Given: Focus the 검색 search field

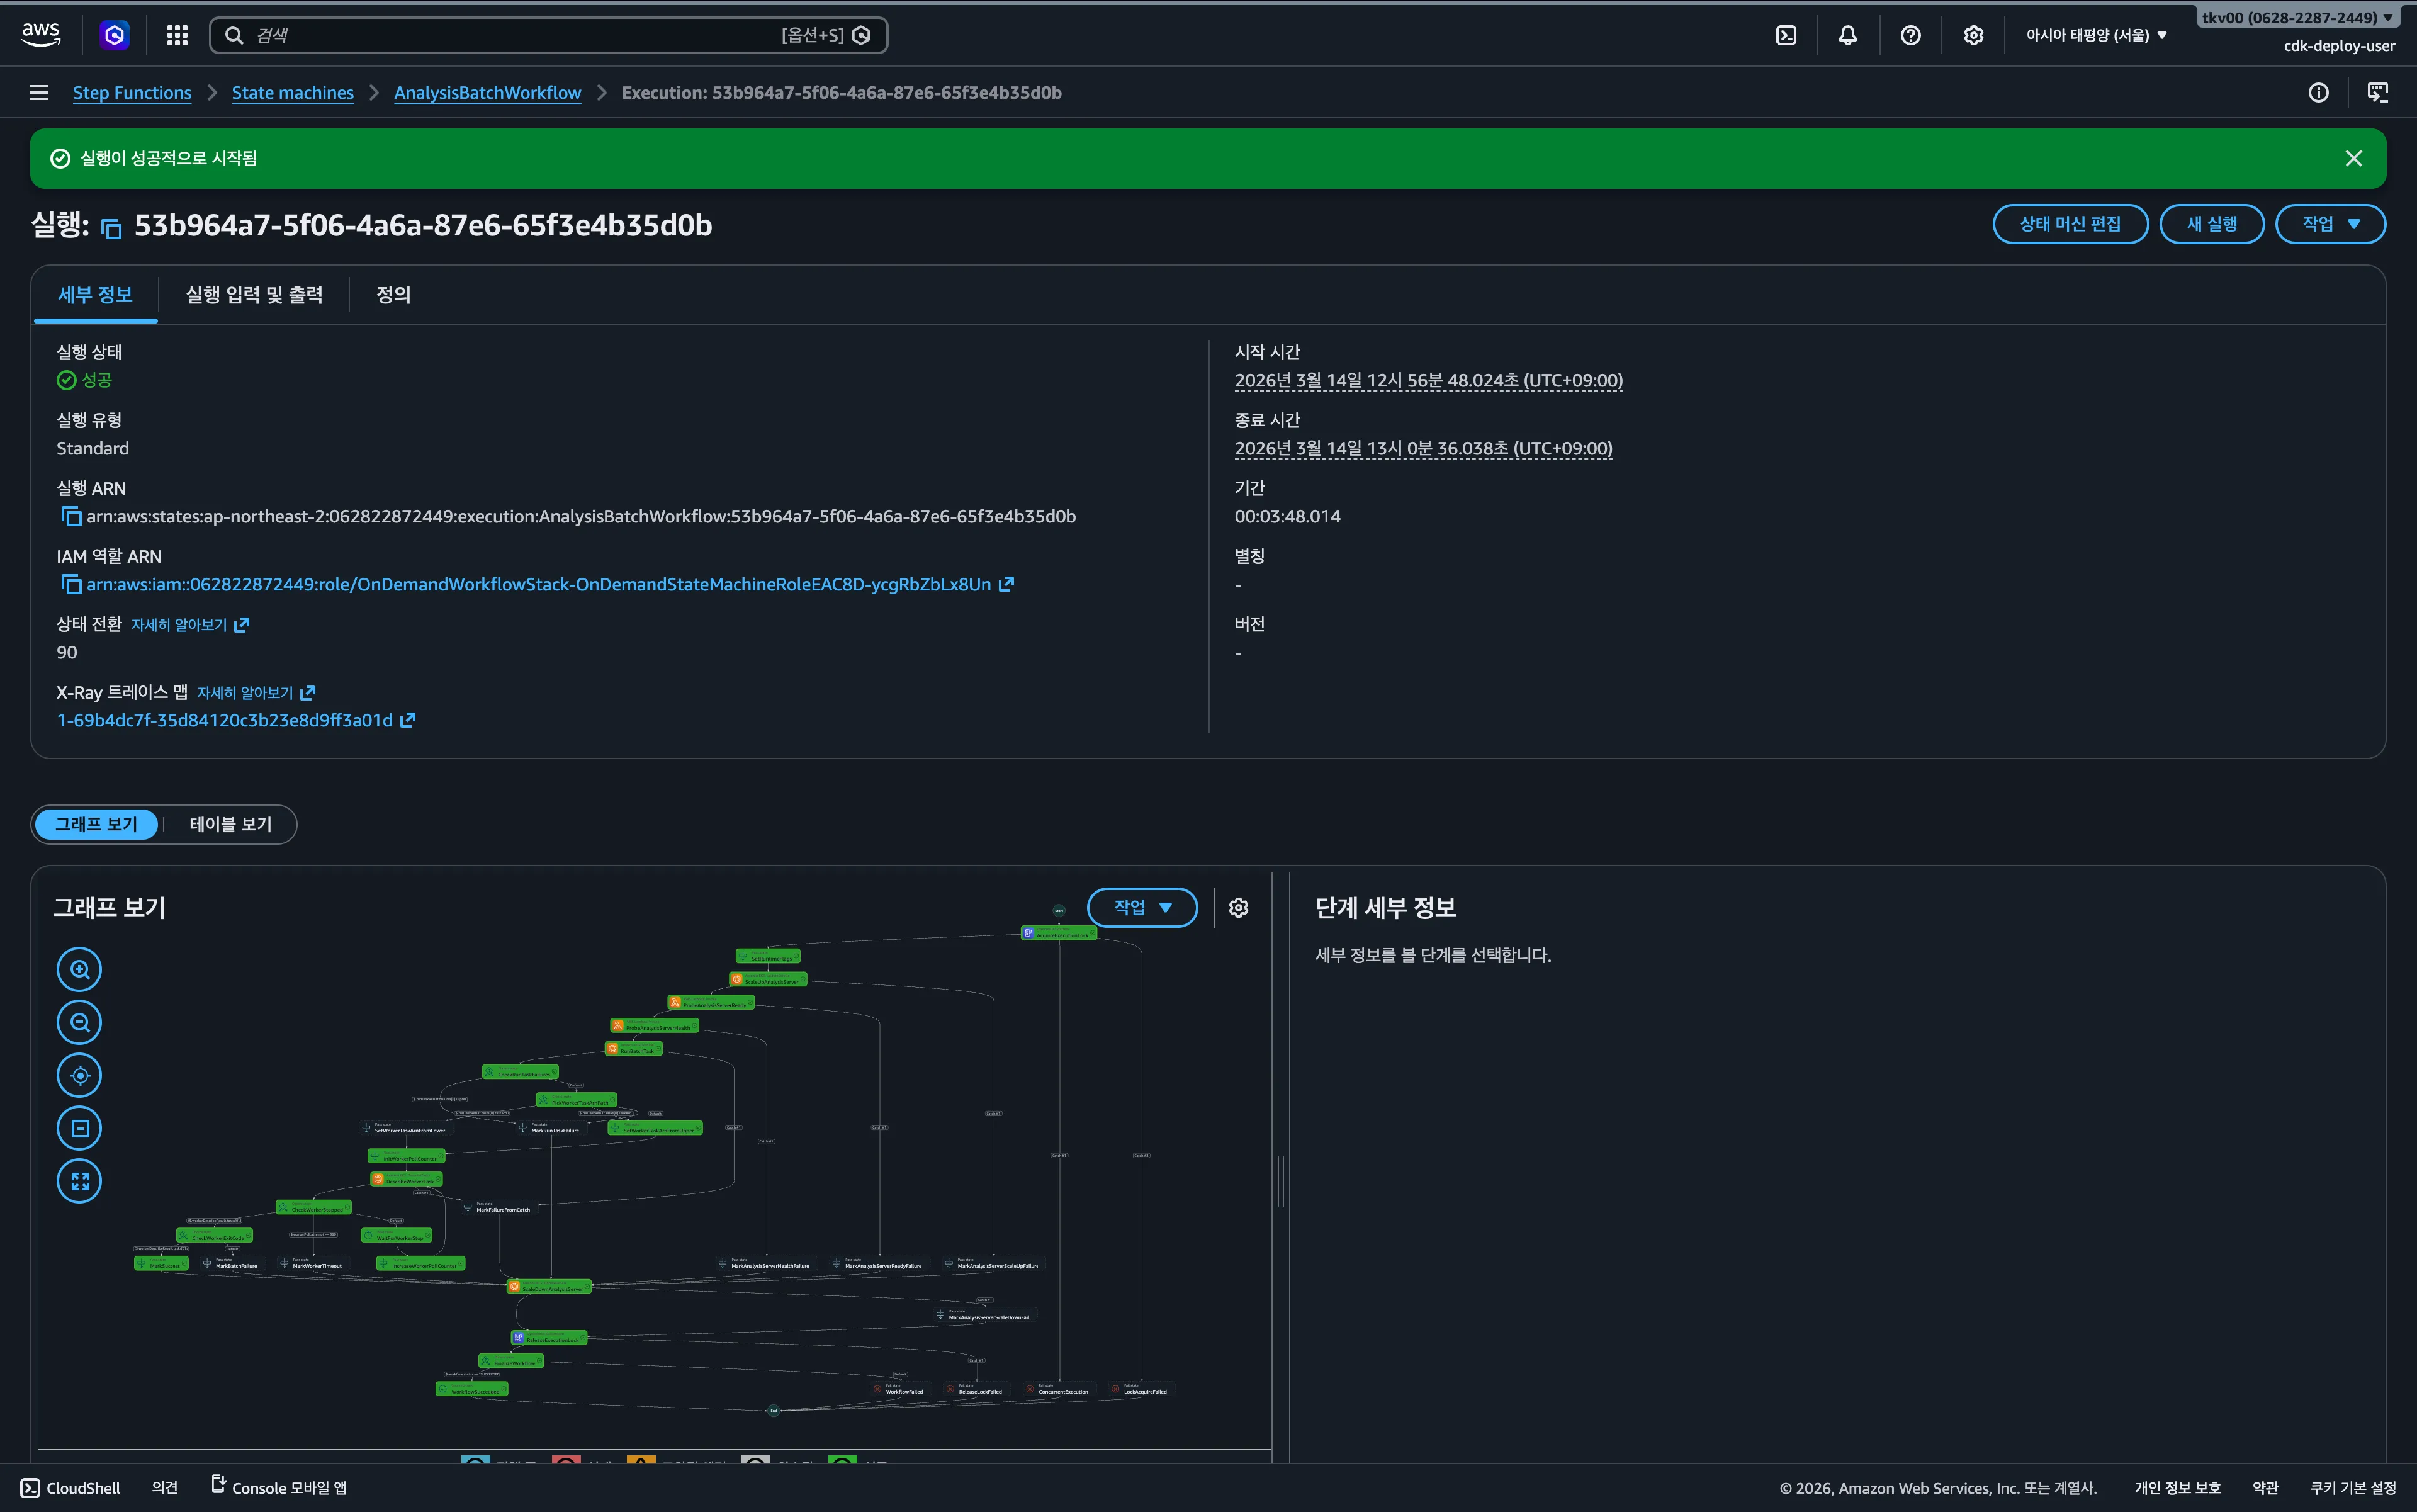Looking at the screenshot, I should 548,35.
